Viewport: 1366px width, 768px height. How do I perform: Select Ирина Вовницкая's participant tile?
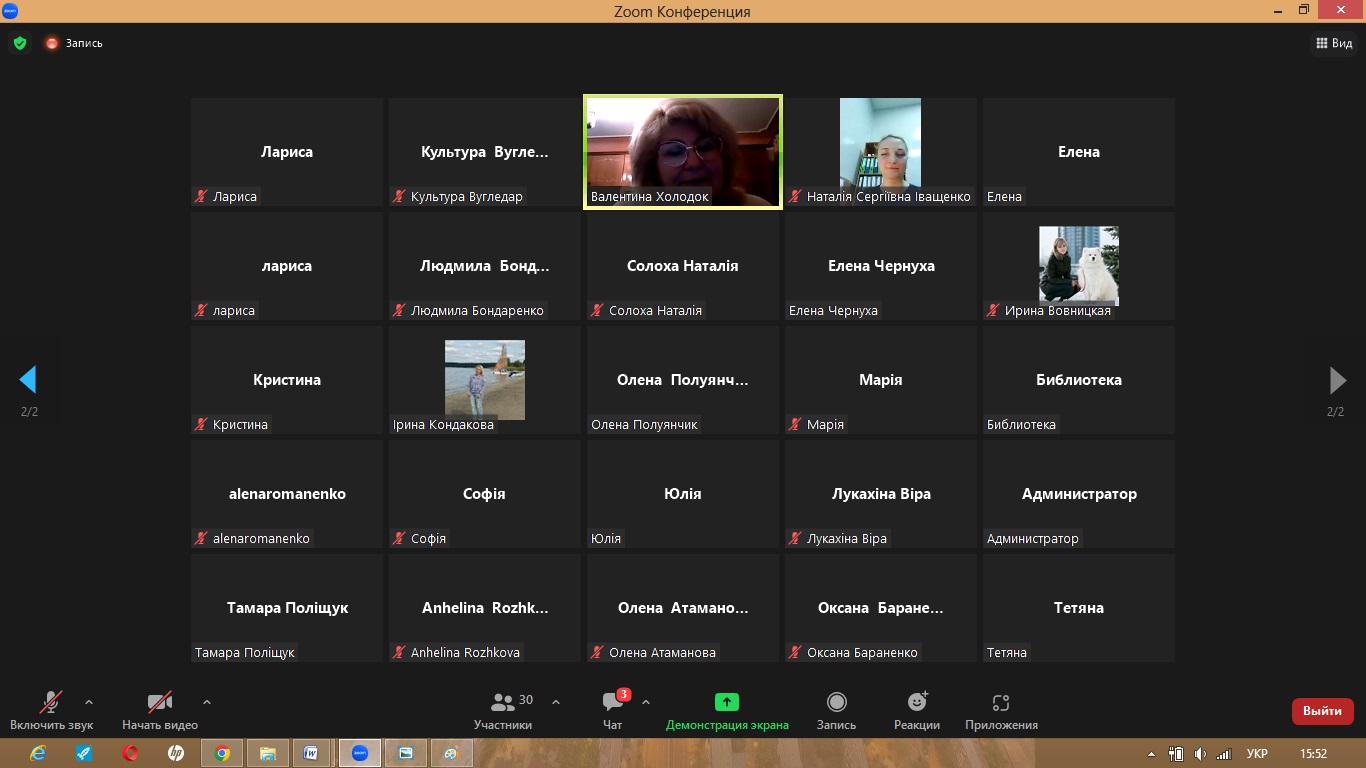pos(1078,266)
